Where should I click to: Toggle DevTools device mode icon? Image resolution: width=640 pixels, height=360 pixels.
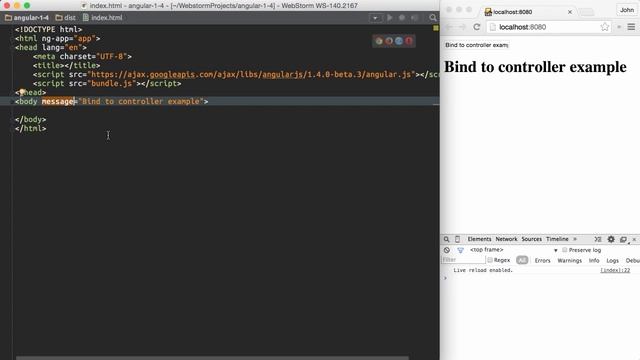tap(458, 239)
